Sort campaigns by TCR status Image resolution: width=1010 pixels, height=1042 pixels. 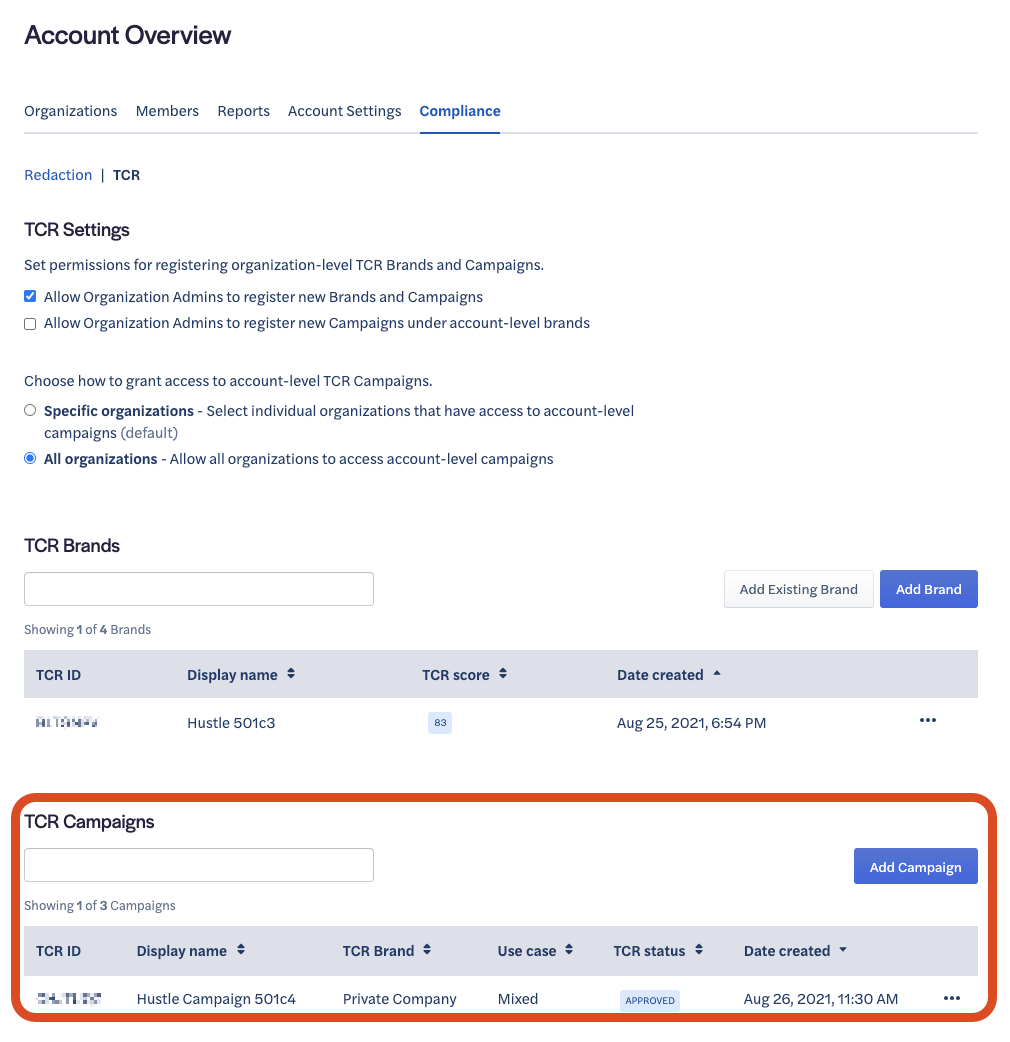pos(699,950)
